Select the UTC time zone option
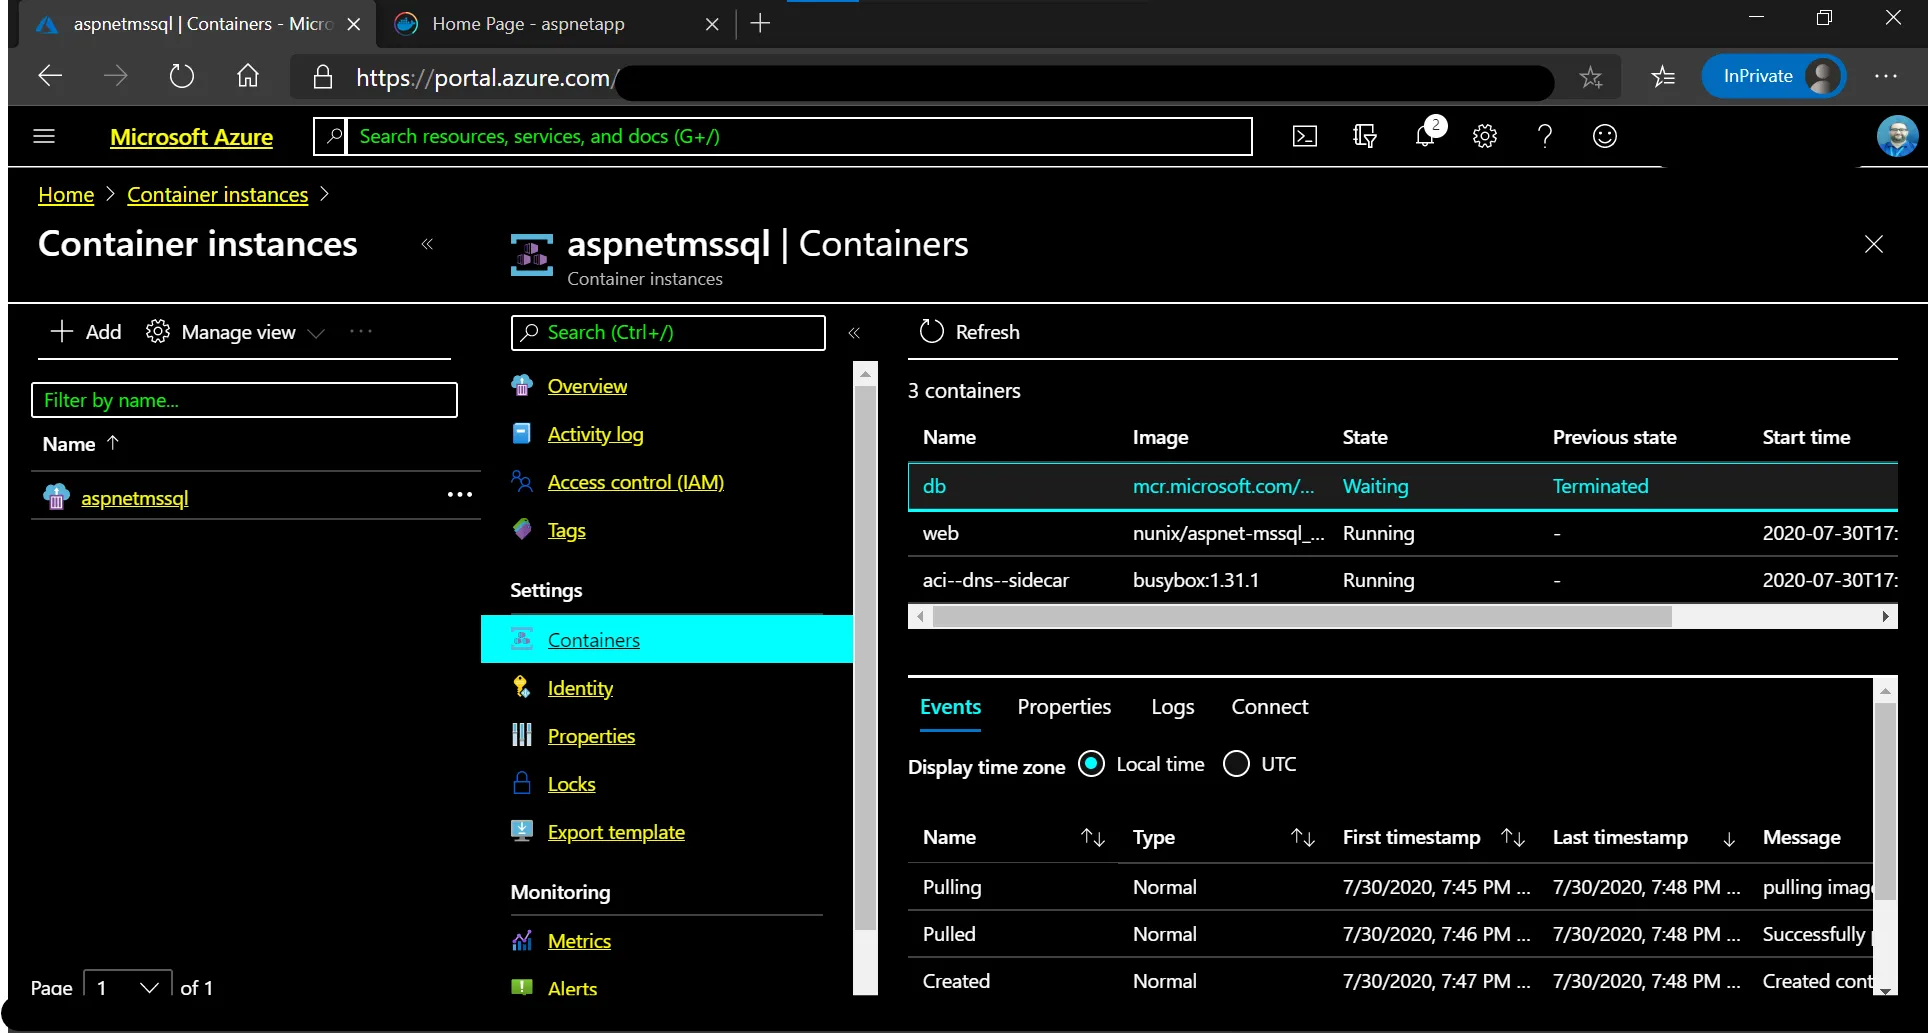The width and height of the screenshot is (1928, 1033). (x=1237, y=764)
